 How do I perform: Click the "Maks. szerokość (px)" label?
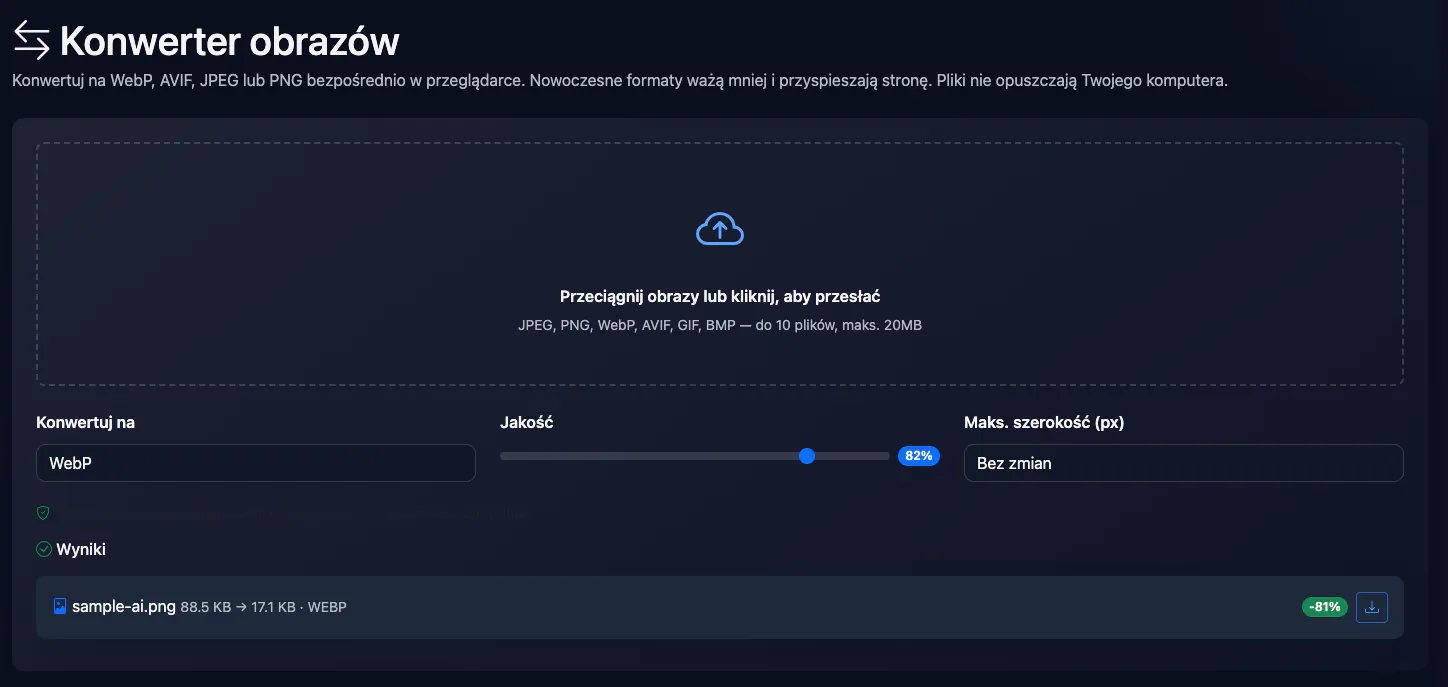click(1044, 422)
